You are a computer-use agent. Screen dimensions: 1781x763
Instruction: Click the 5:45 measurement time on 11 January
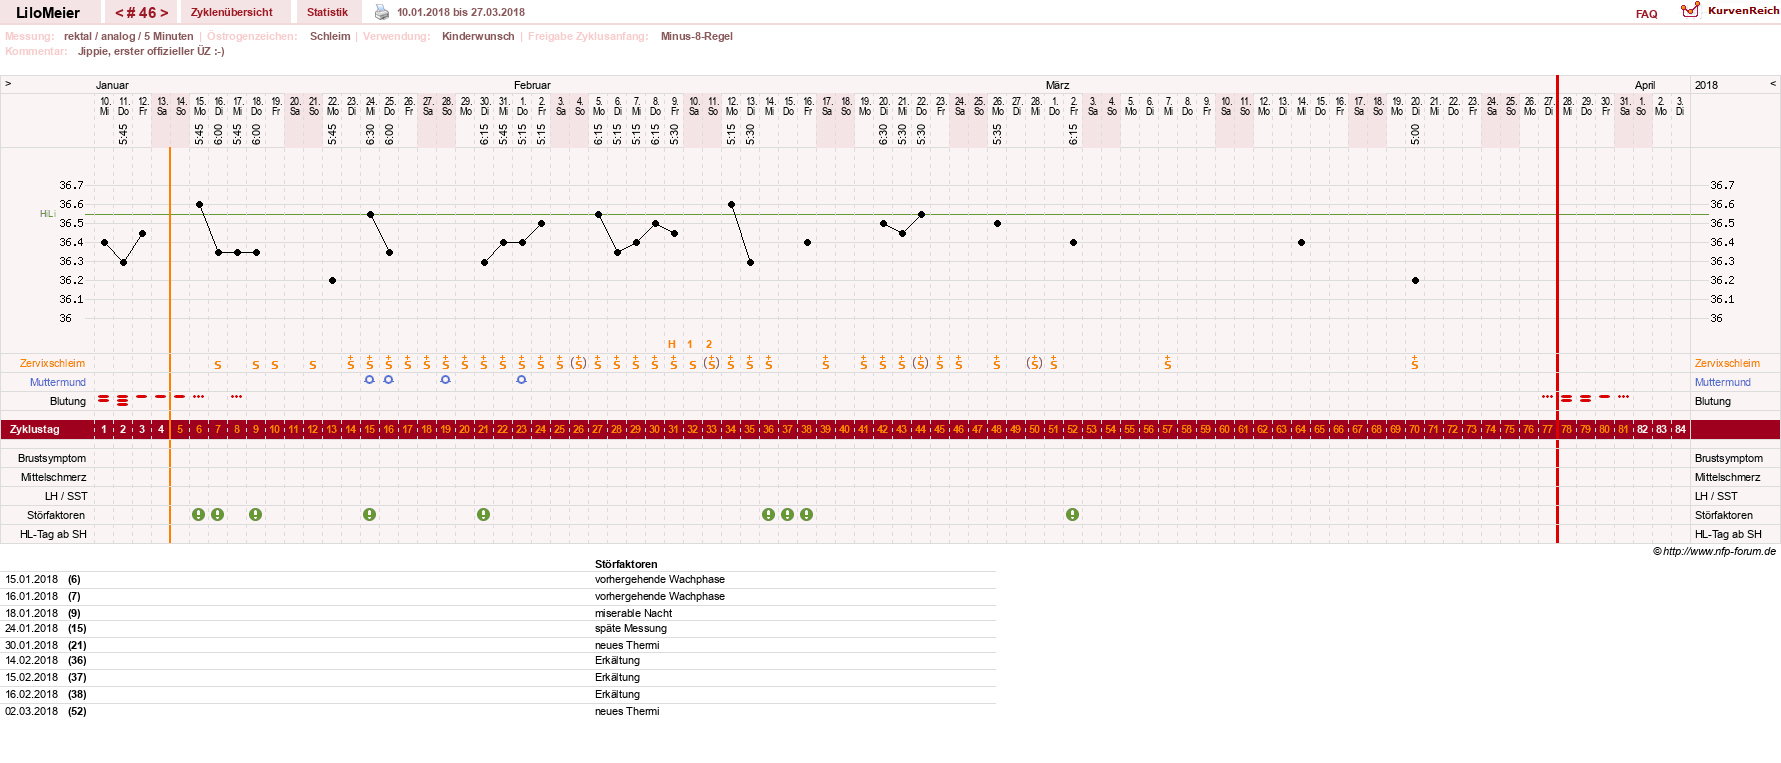(123, 134)
